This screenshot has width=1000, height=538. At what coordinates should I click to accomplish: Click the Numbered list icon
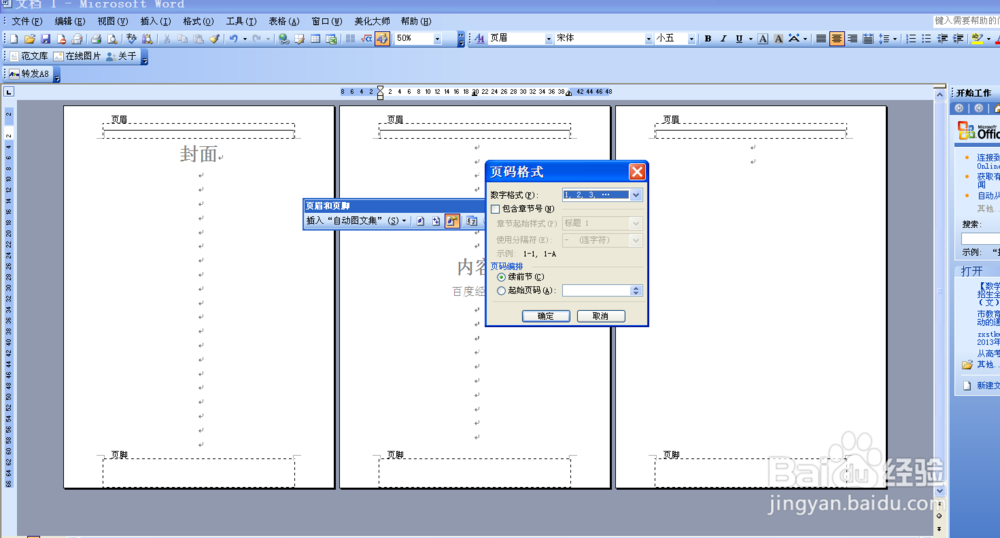point(911,39)
